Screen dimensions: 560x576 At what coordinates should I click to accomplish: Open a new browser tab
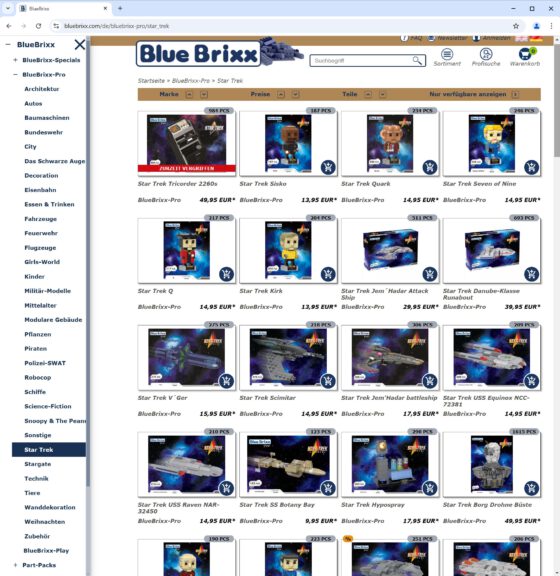pos(120,8)
